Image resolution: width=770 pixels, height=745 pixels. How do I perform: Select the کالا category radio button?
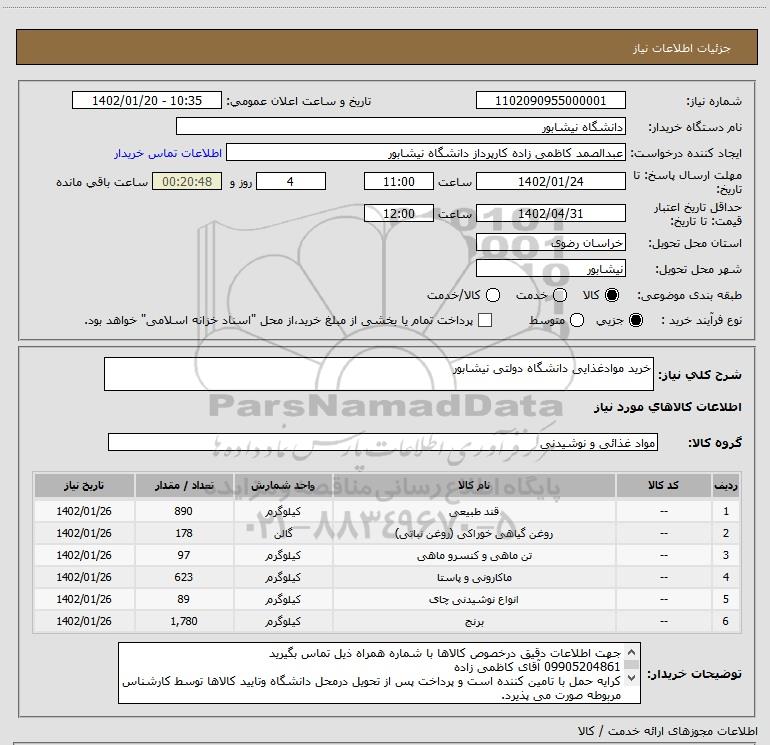(x=612, y=295)
